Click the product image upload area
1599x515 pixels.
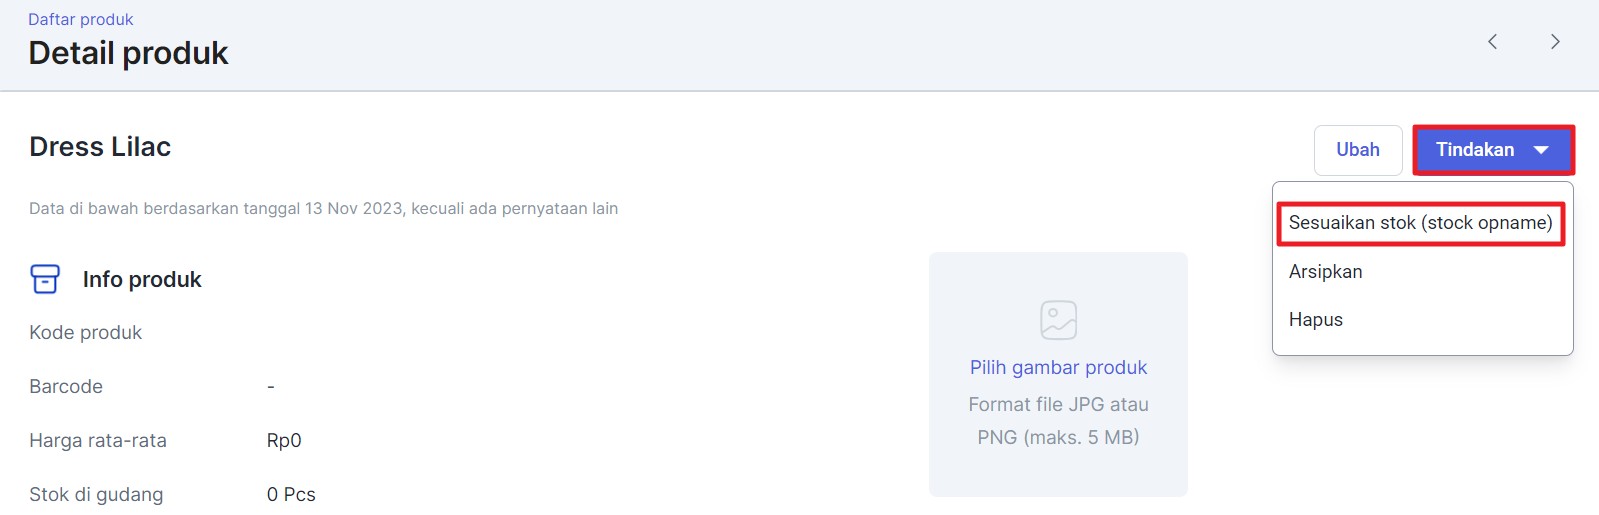(x=1058, y=374)
